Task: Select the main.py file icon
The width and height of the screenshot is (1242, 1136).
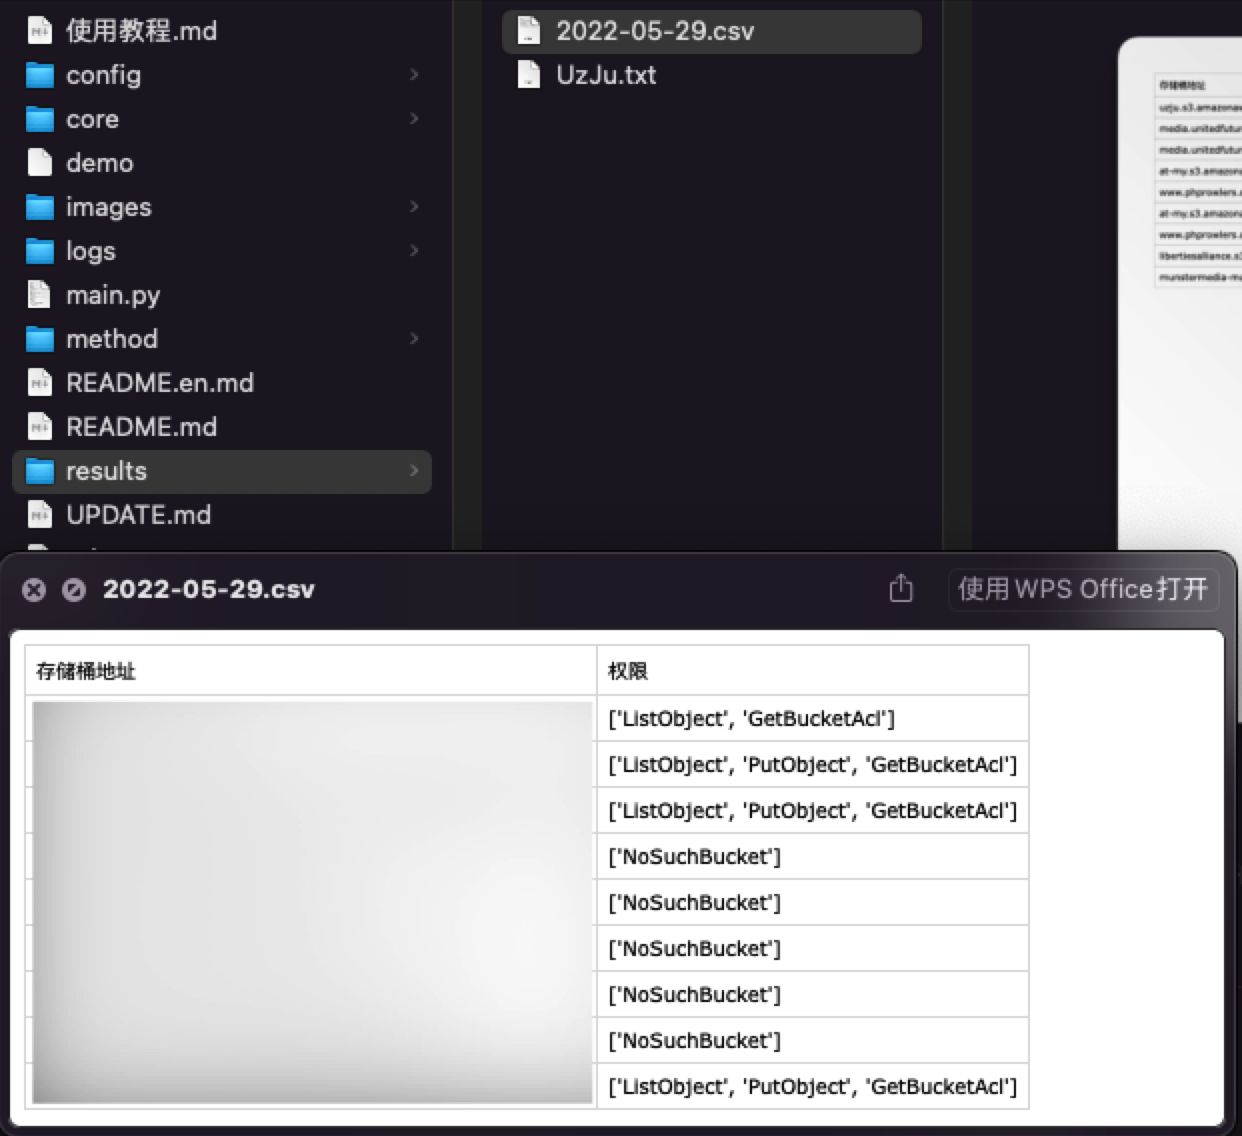Action: [x=39, y=295]
